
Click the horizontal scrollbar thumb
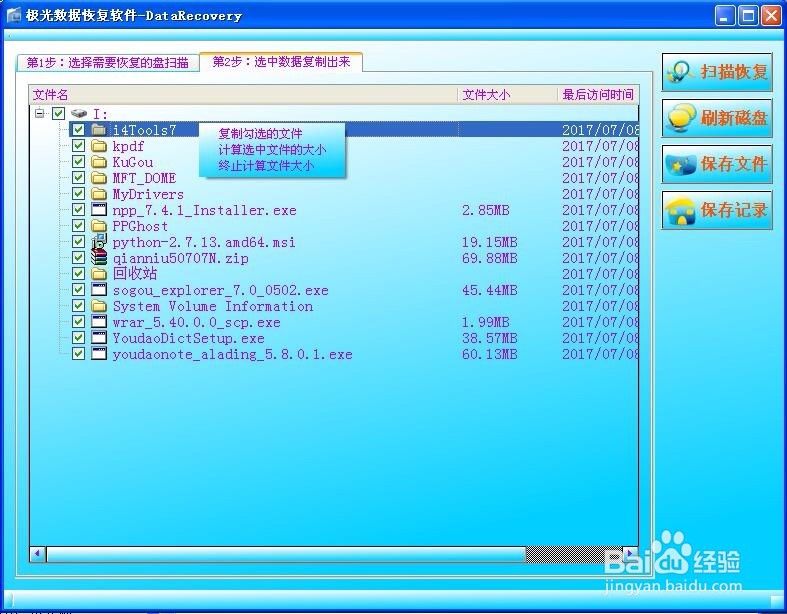286,554
